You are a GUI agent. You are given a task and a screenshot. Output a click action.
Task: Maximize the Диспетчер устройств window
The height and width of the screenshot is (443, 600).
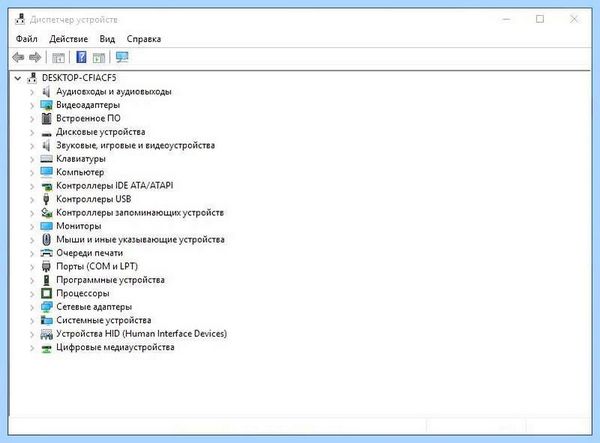point(540,19)
